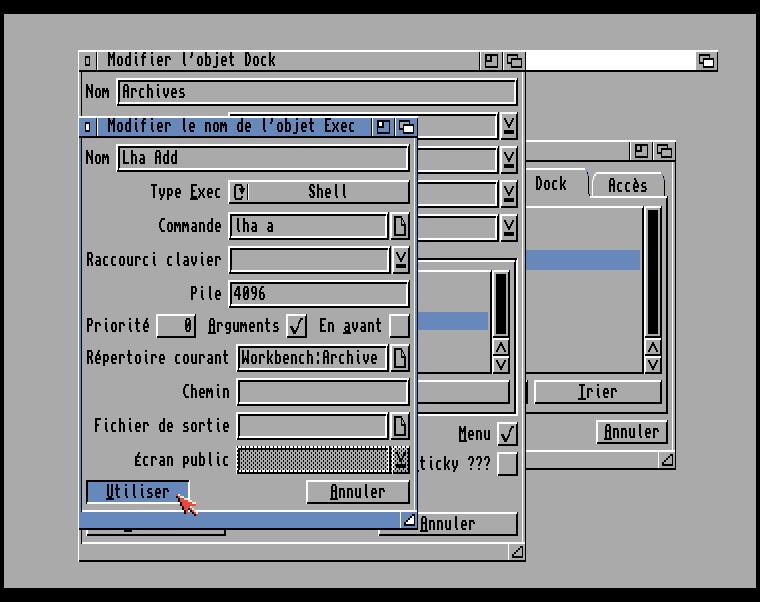This screenshot has height=602, width=760.
Task: Uncheck the Menu checkbox
Action: tap(507, 434)
